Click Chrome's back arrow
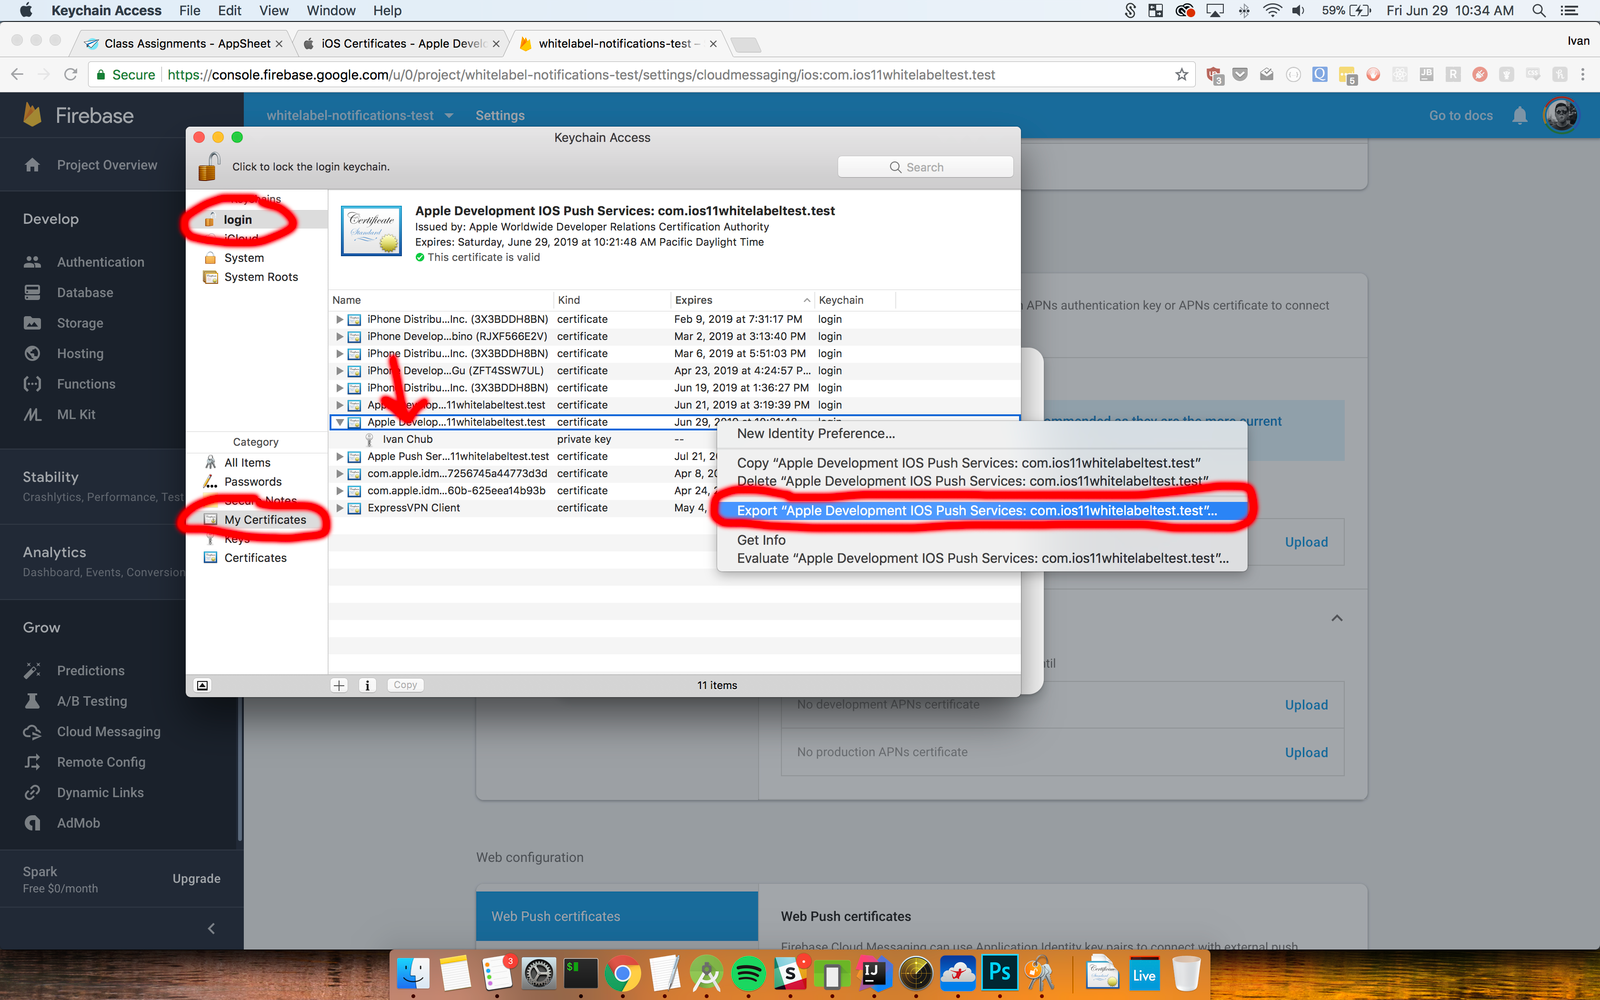Screen dimensions: 1600x1000 17,74
